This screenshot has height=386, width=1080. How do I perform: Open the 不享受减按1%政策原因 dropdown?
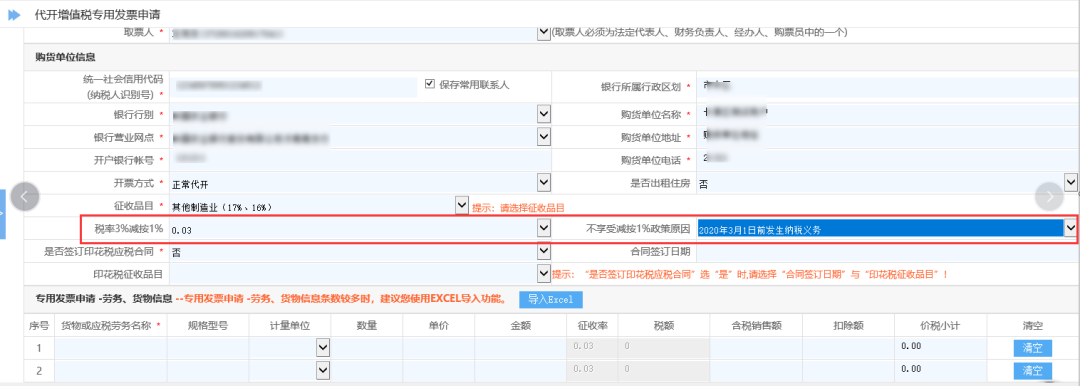(1070, 227)
